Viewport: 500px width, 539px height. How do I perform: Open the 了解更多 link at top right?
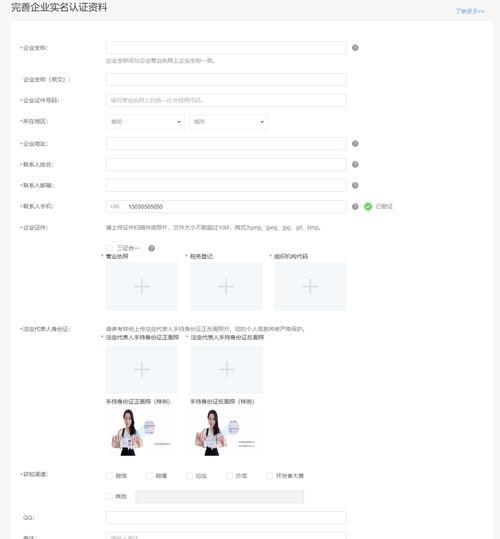coord(470,11)
